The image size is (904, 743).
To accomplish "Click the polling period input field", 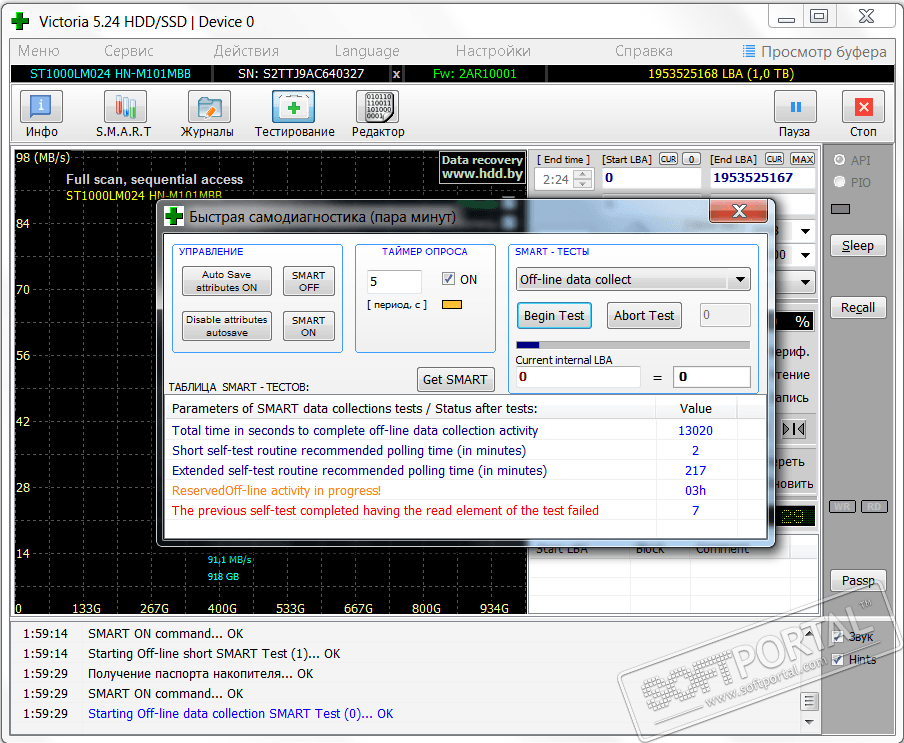I will pos(395,281).
